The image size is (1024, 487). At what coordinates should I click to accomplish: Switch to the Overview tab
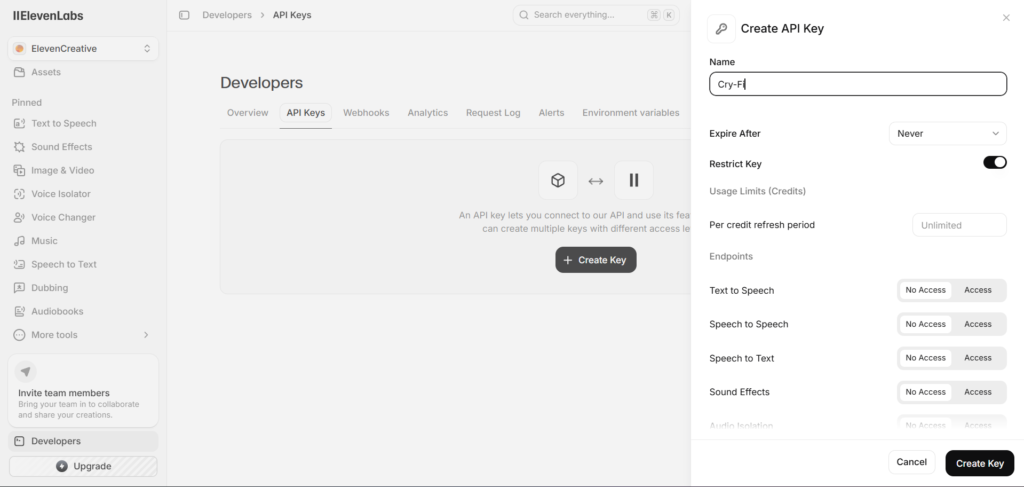click(248, 113)
